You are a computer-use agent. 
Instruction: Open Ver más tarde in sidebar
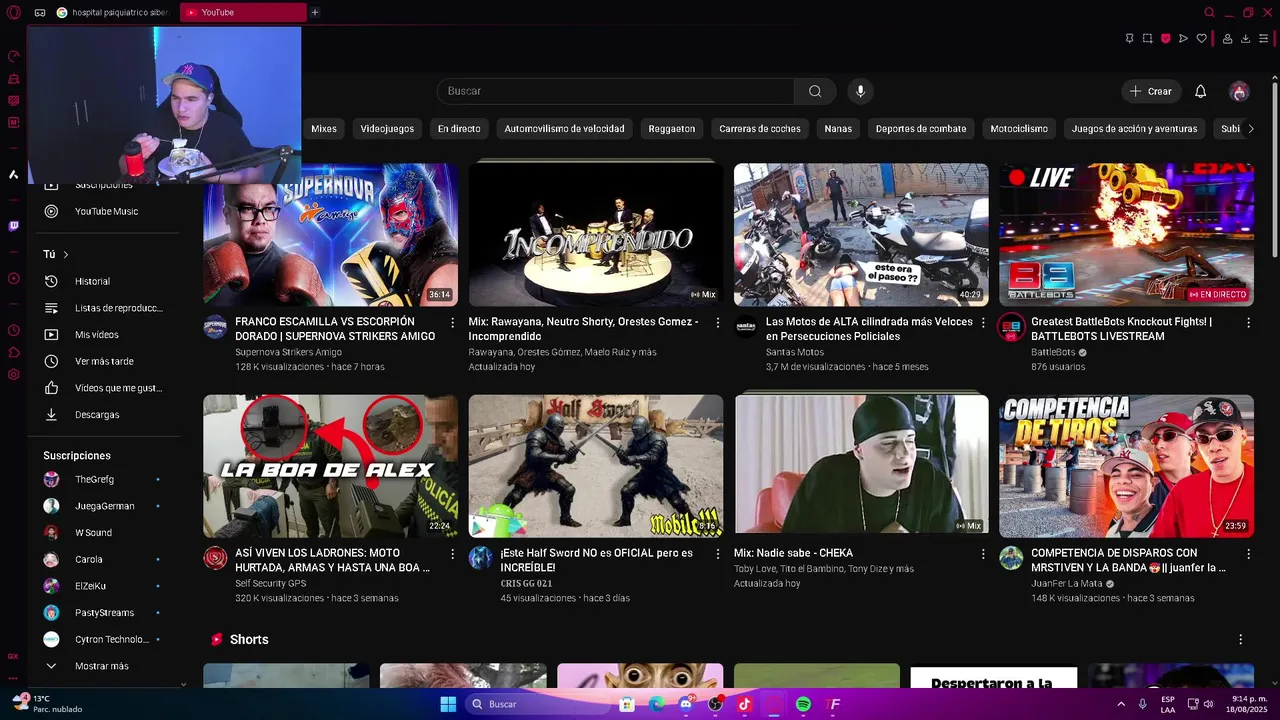(x=104, y=361)
